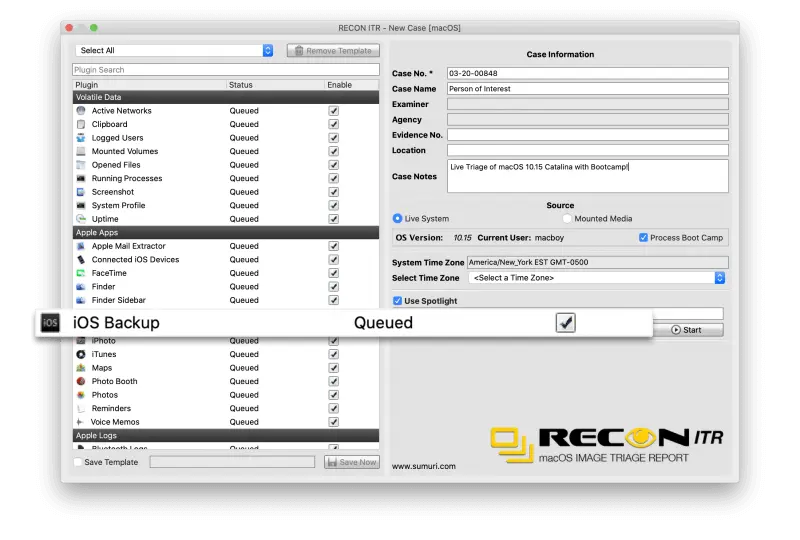This screenshot has width=800, height=540.
Task: Click the Photos plugin icon
Action: click(x=81, y=395)
